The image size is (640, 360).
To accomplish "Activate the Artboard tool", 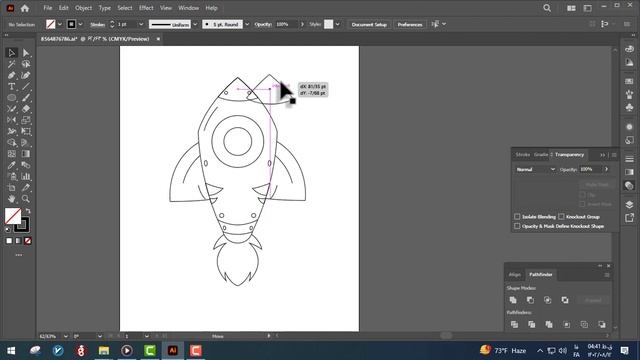I will coord(11,188).
